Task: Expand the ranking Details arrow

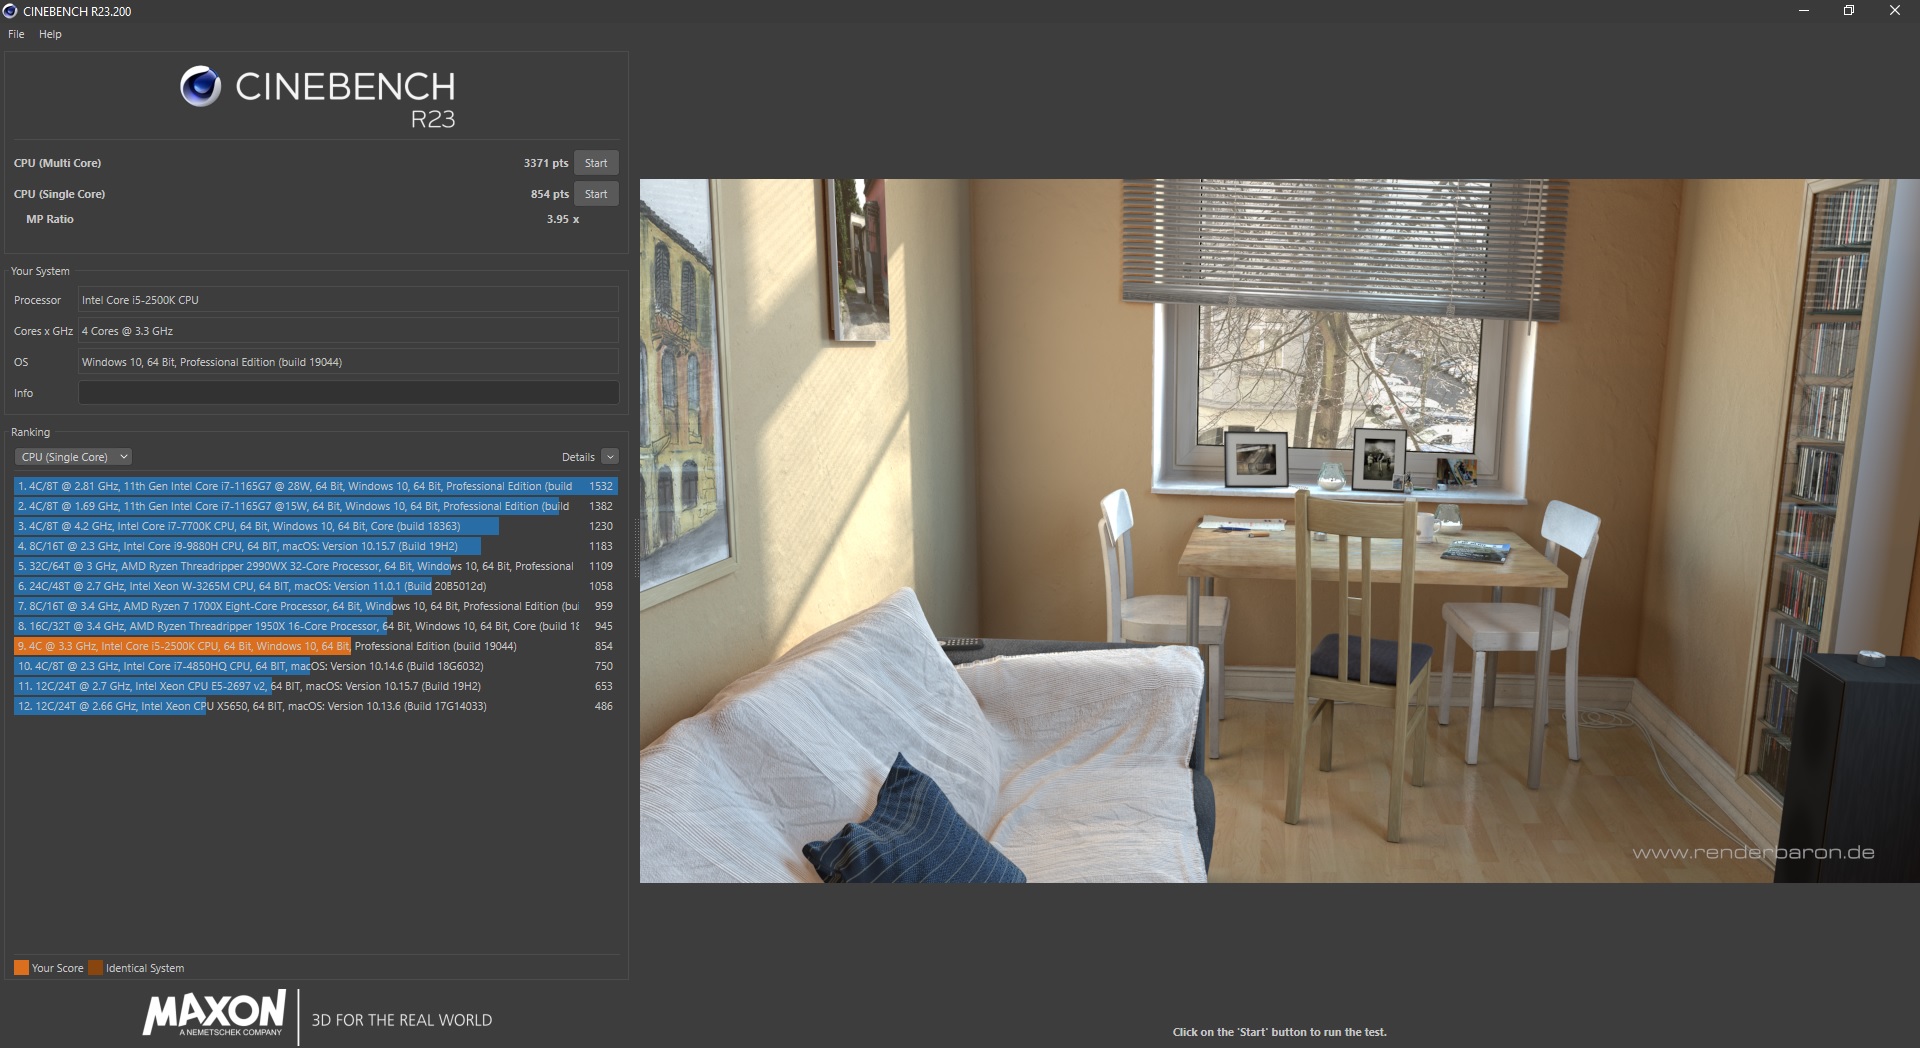Action: coord(610,457)
